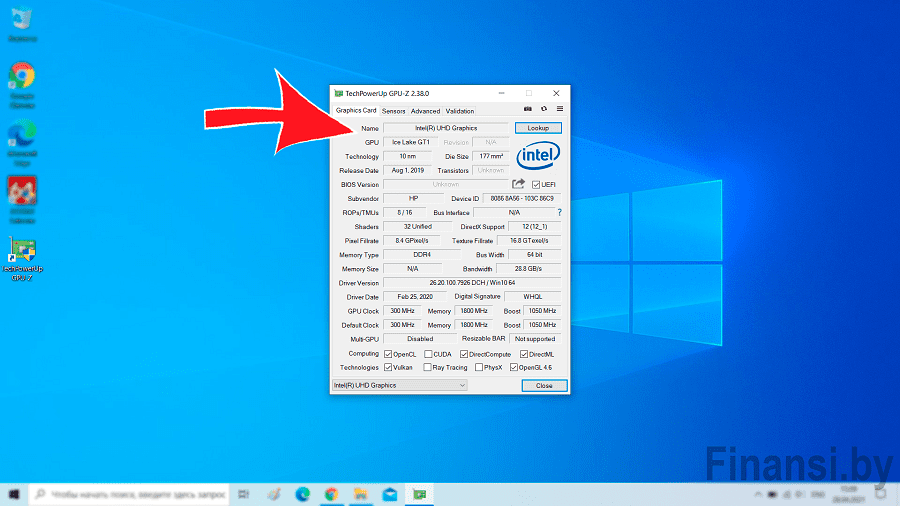Toggle the Ray Tracing checkbox
Image resolution: width=900 pixels, height=506 pixels.
pos(427,367)
